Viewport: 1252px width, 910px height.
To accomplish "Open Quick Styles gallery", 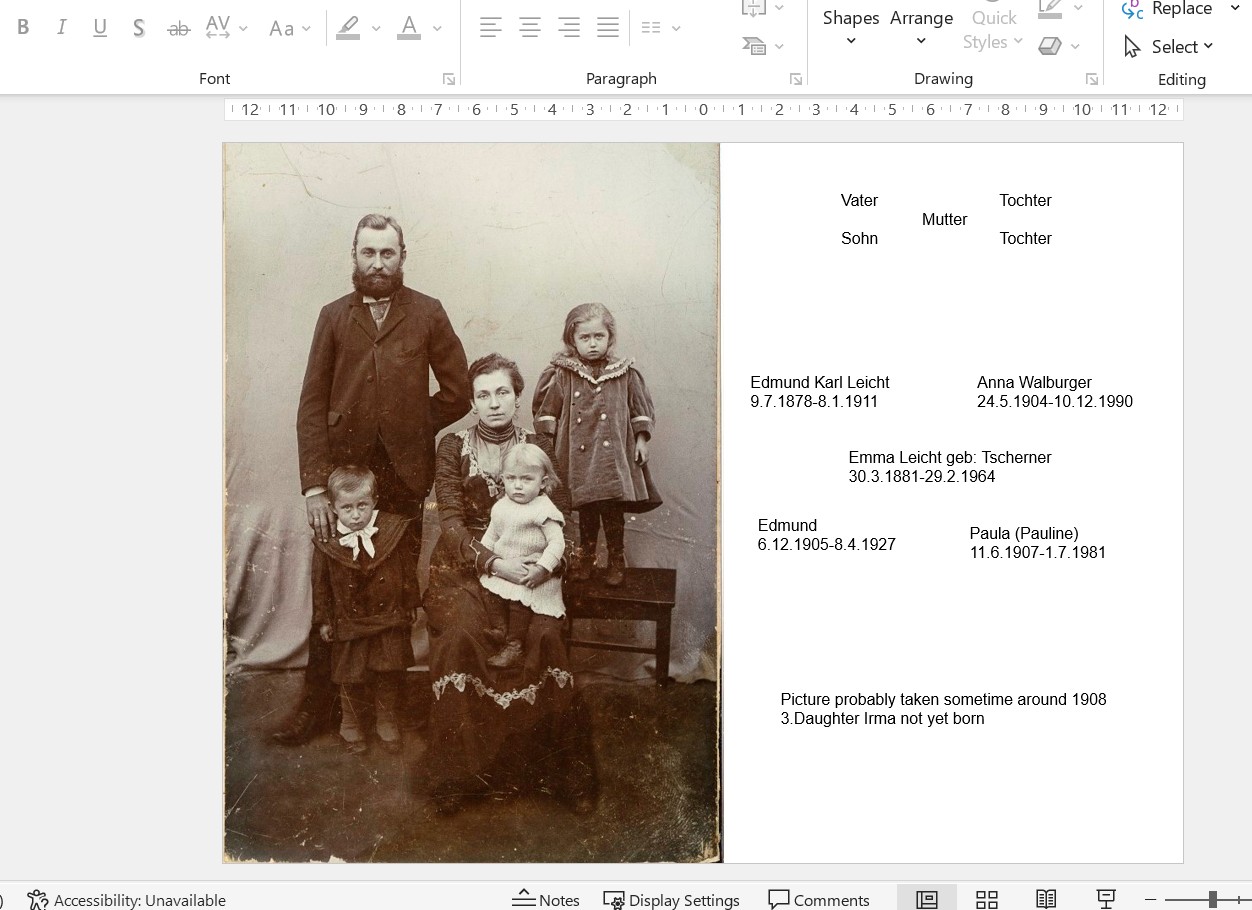I will click(993, 28).
